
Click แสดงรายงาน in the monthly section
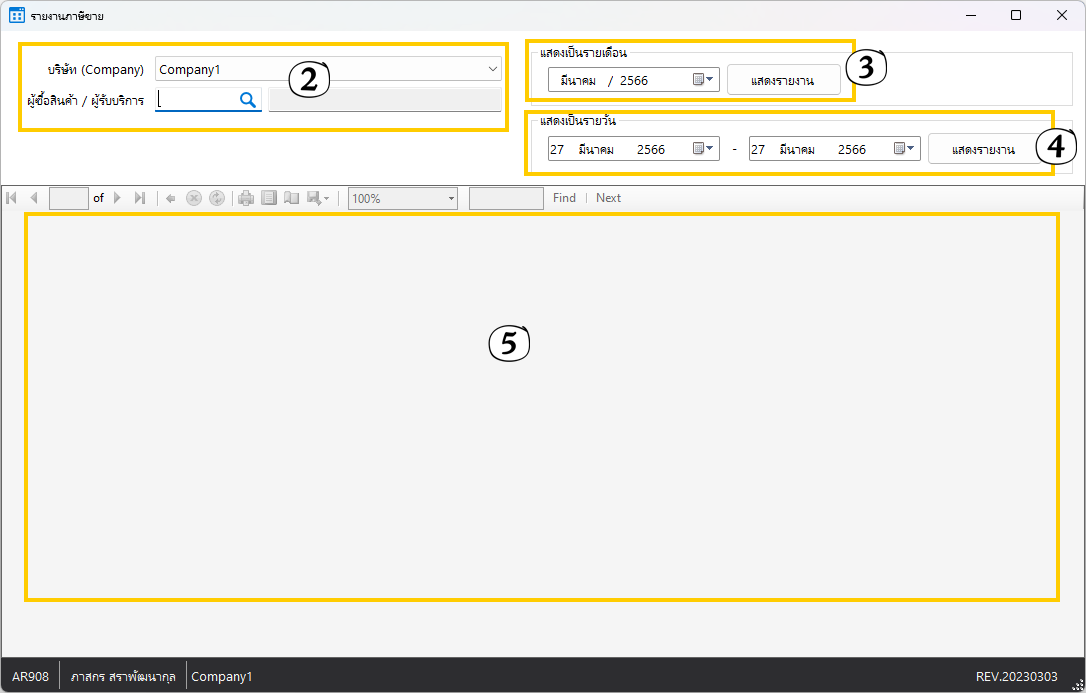coord(783,80)
